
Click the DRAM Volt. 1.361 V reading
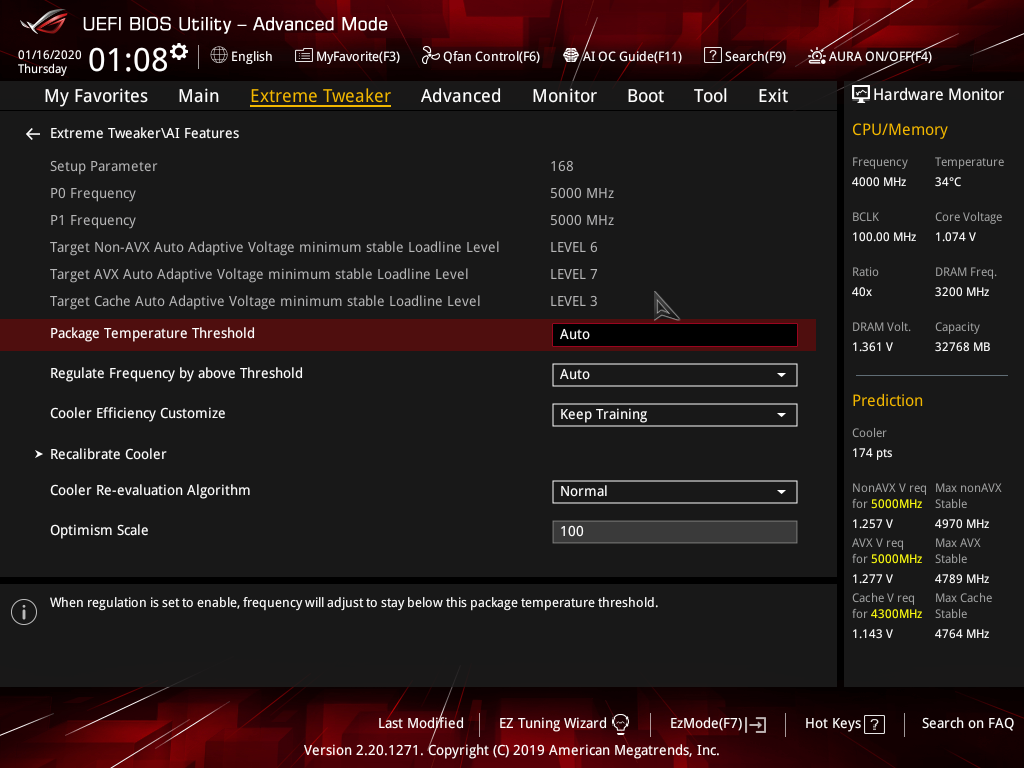pos(872,347)
